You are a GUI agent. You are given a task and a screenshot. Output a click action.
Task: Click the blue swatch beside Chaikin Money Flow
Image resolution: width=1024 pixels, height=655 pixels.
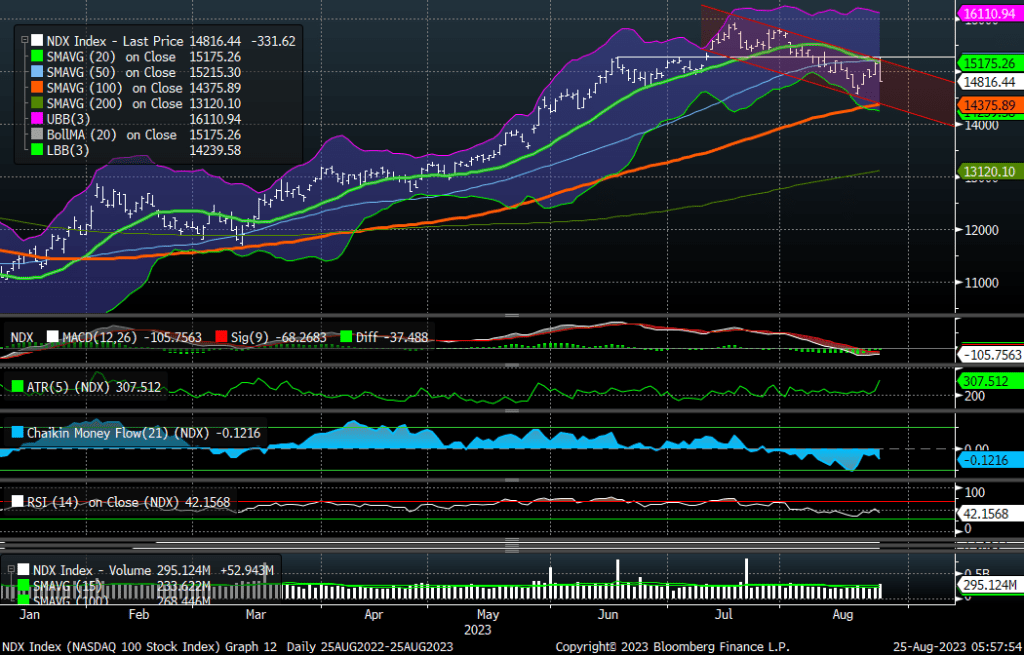pos(18,432)
